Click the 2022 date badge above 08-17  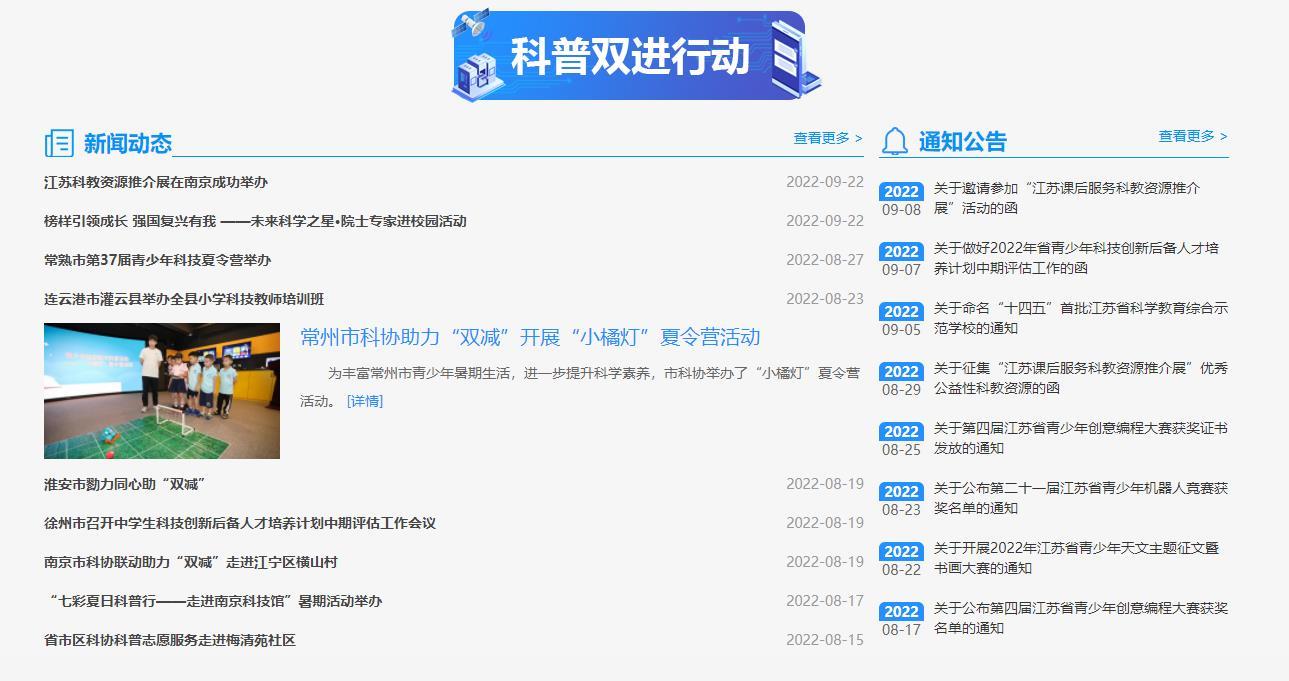pyautogui.click(x=901, y=611)
